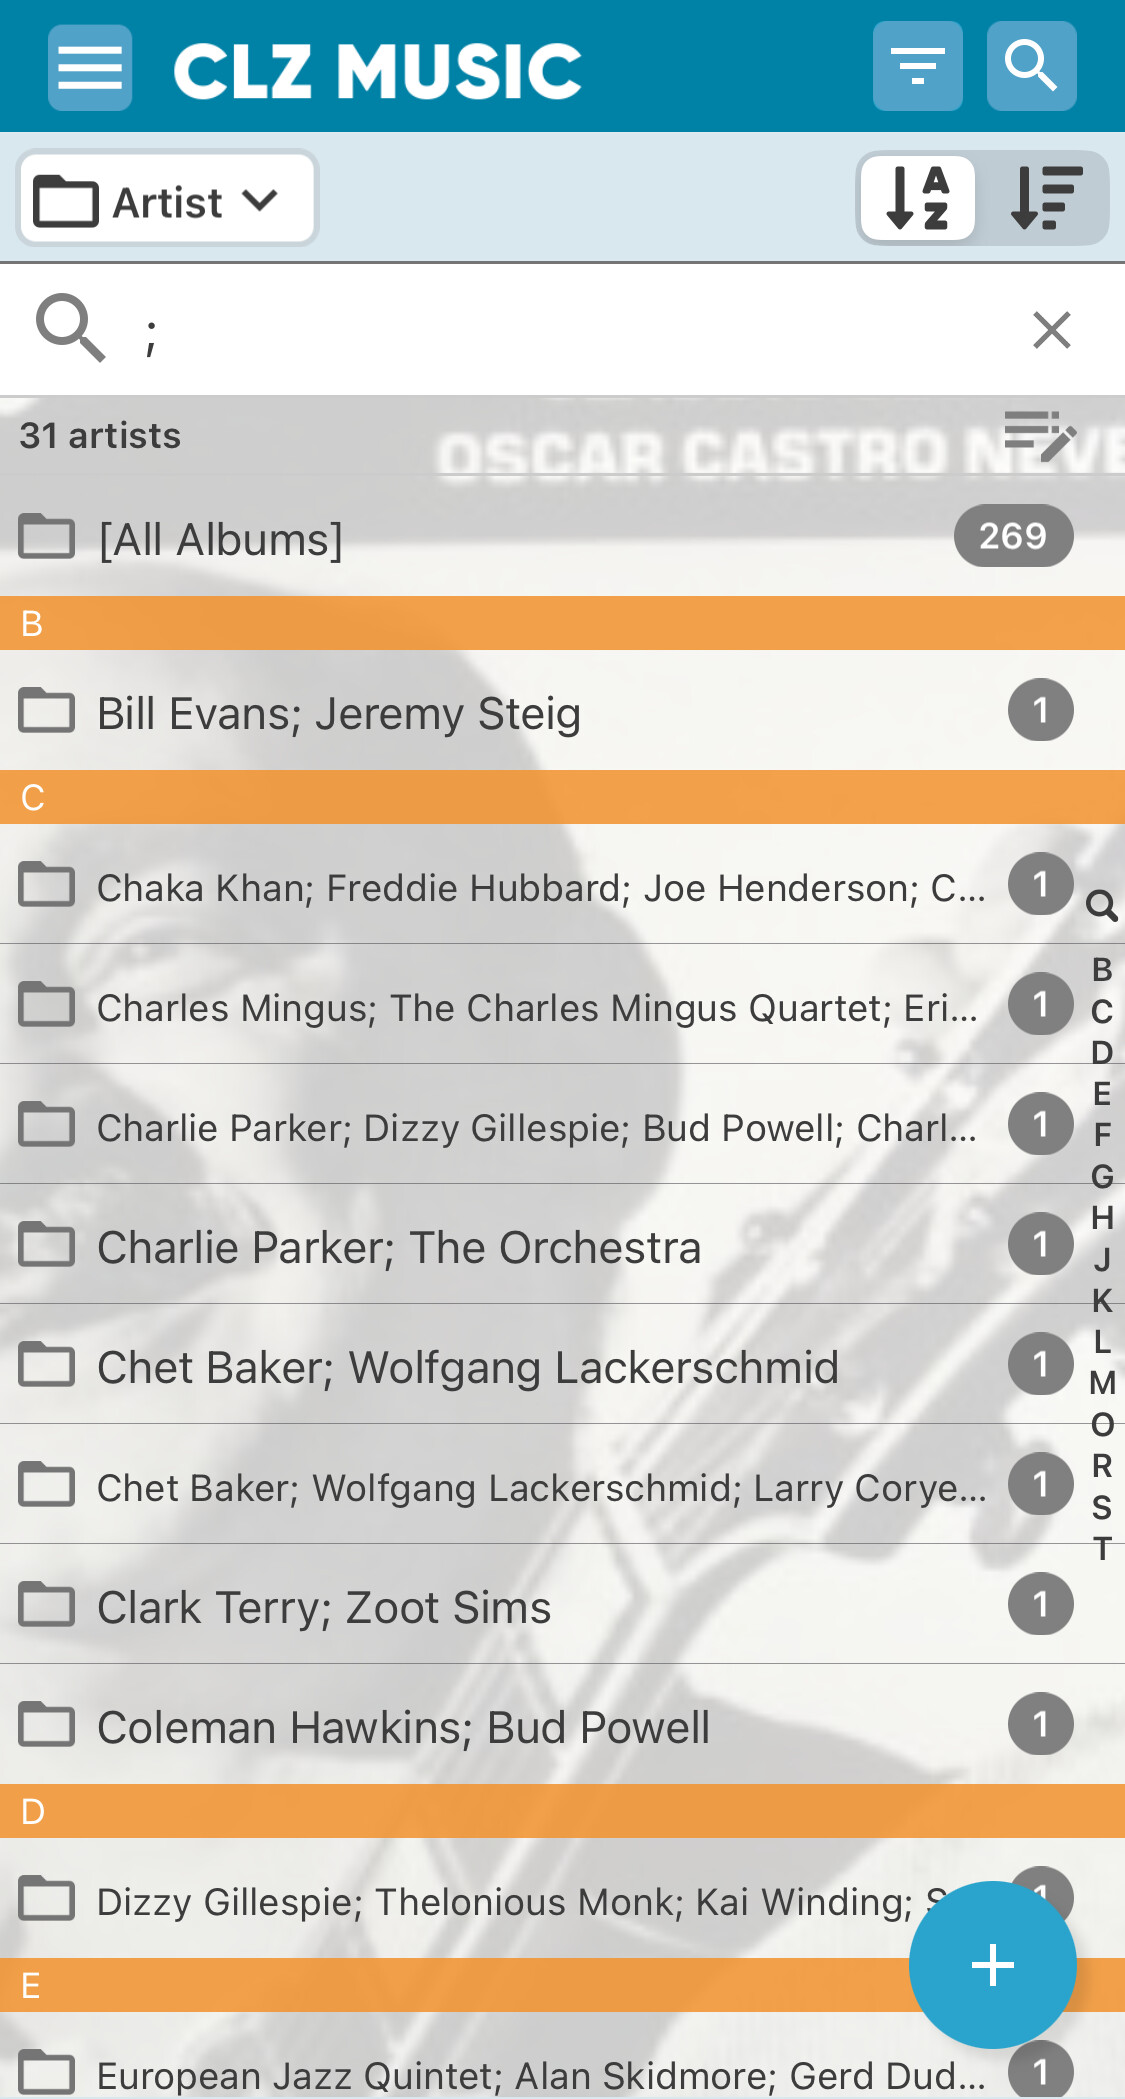This screenshot has height=2099, width=1125.
Task: Open the All Albums folder
Action: click(220, 539)
